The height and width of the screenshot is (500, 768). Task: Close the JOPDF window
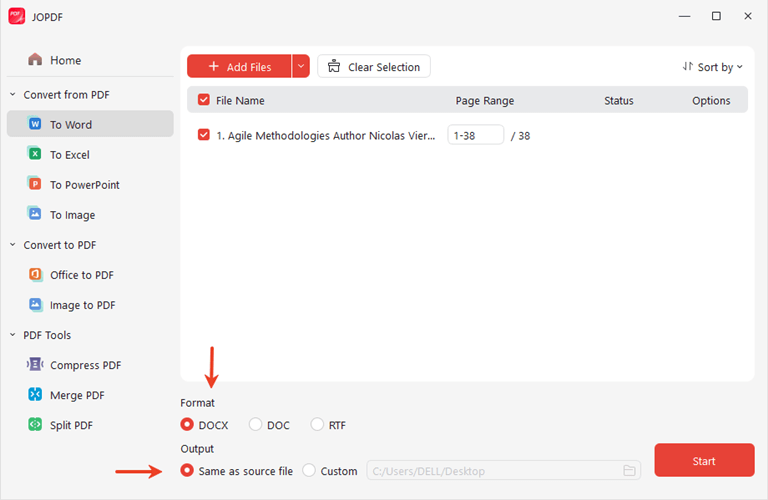[747, 16]
